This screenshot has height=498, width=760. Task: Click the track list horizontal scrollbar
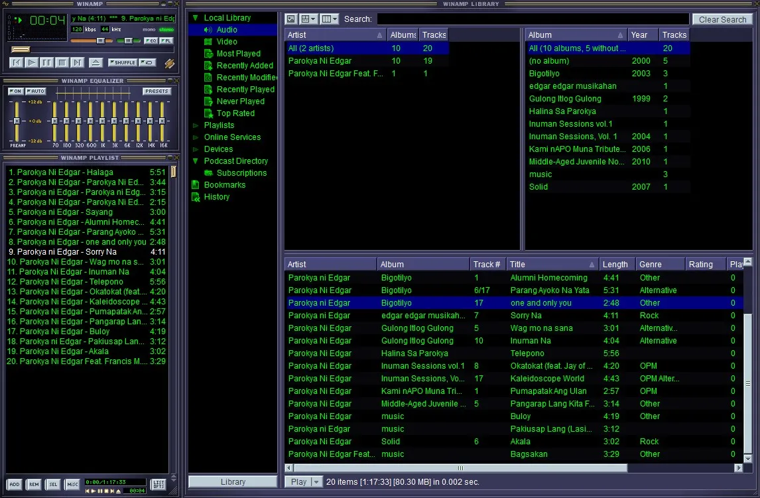459,468
